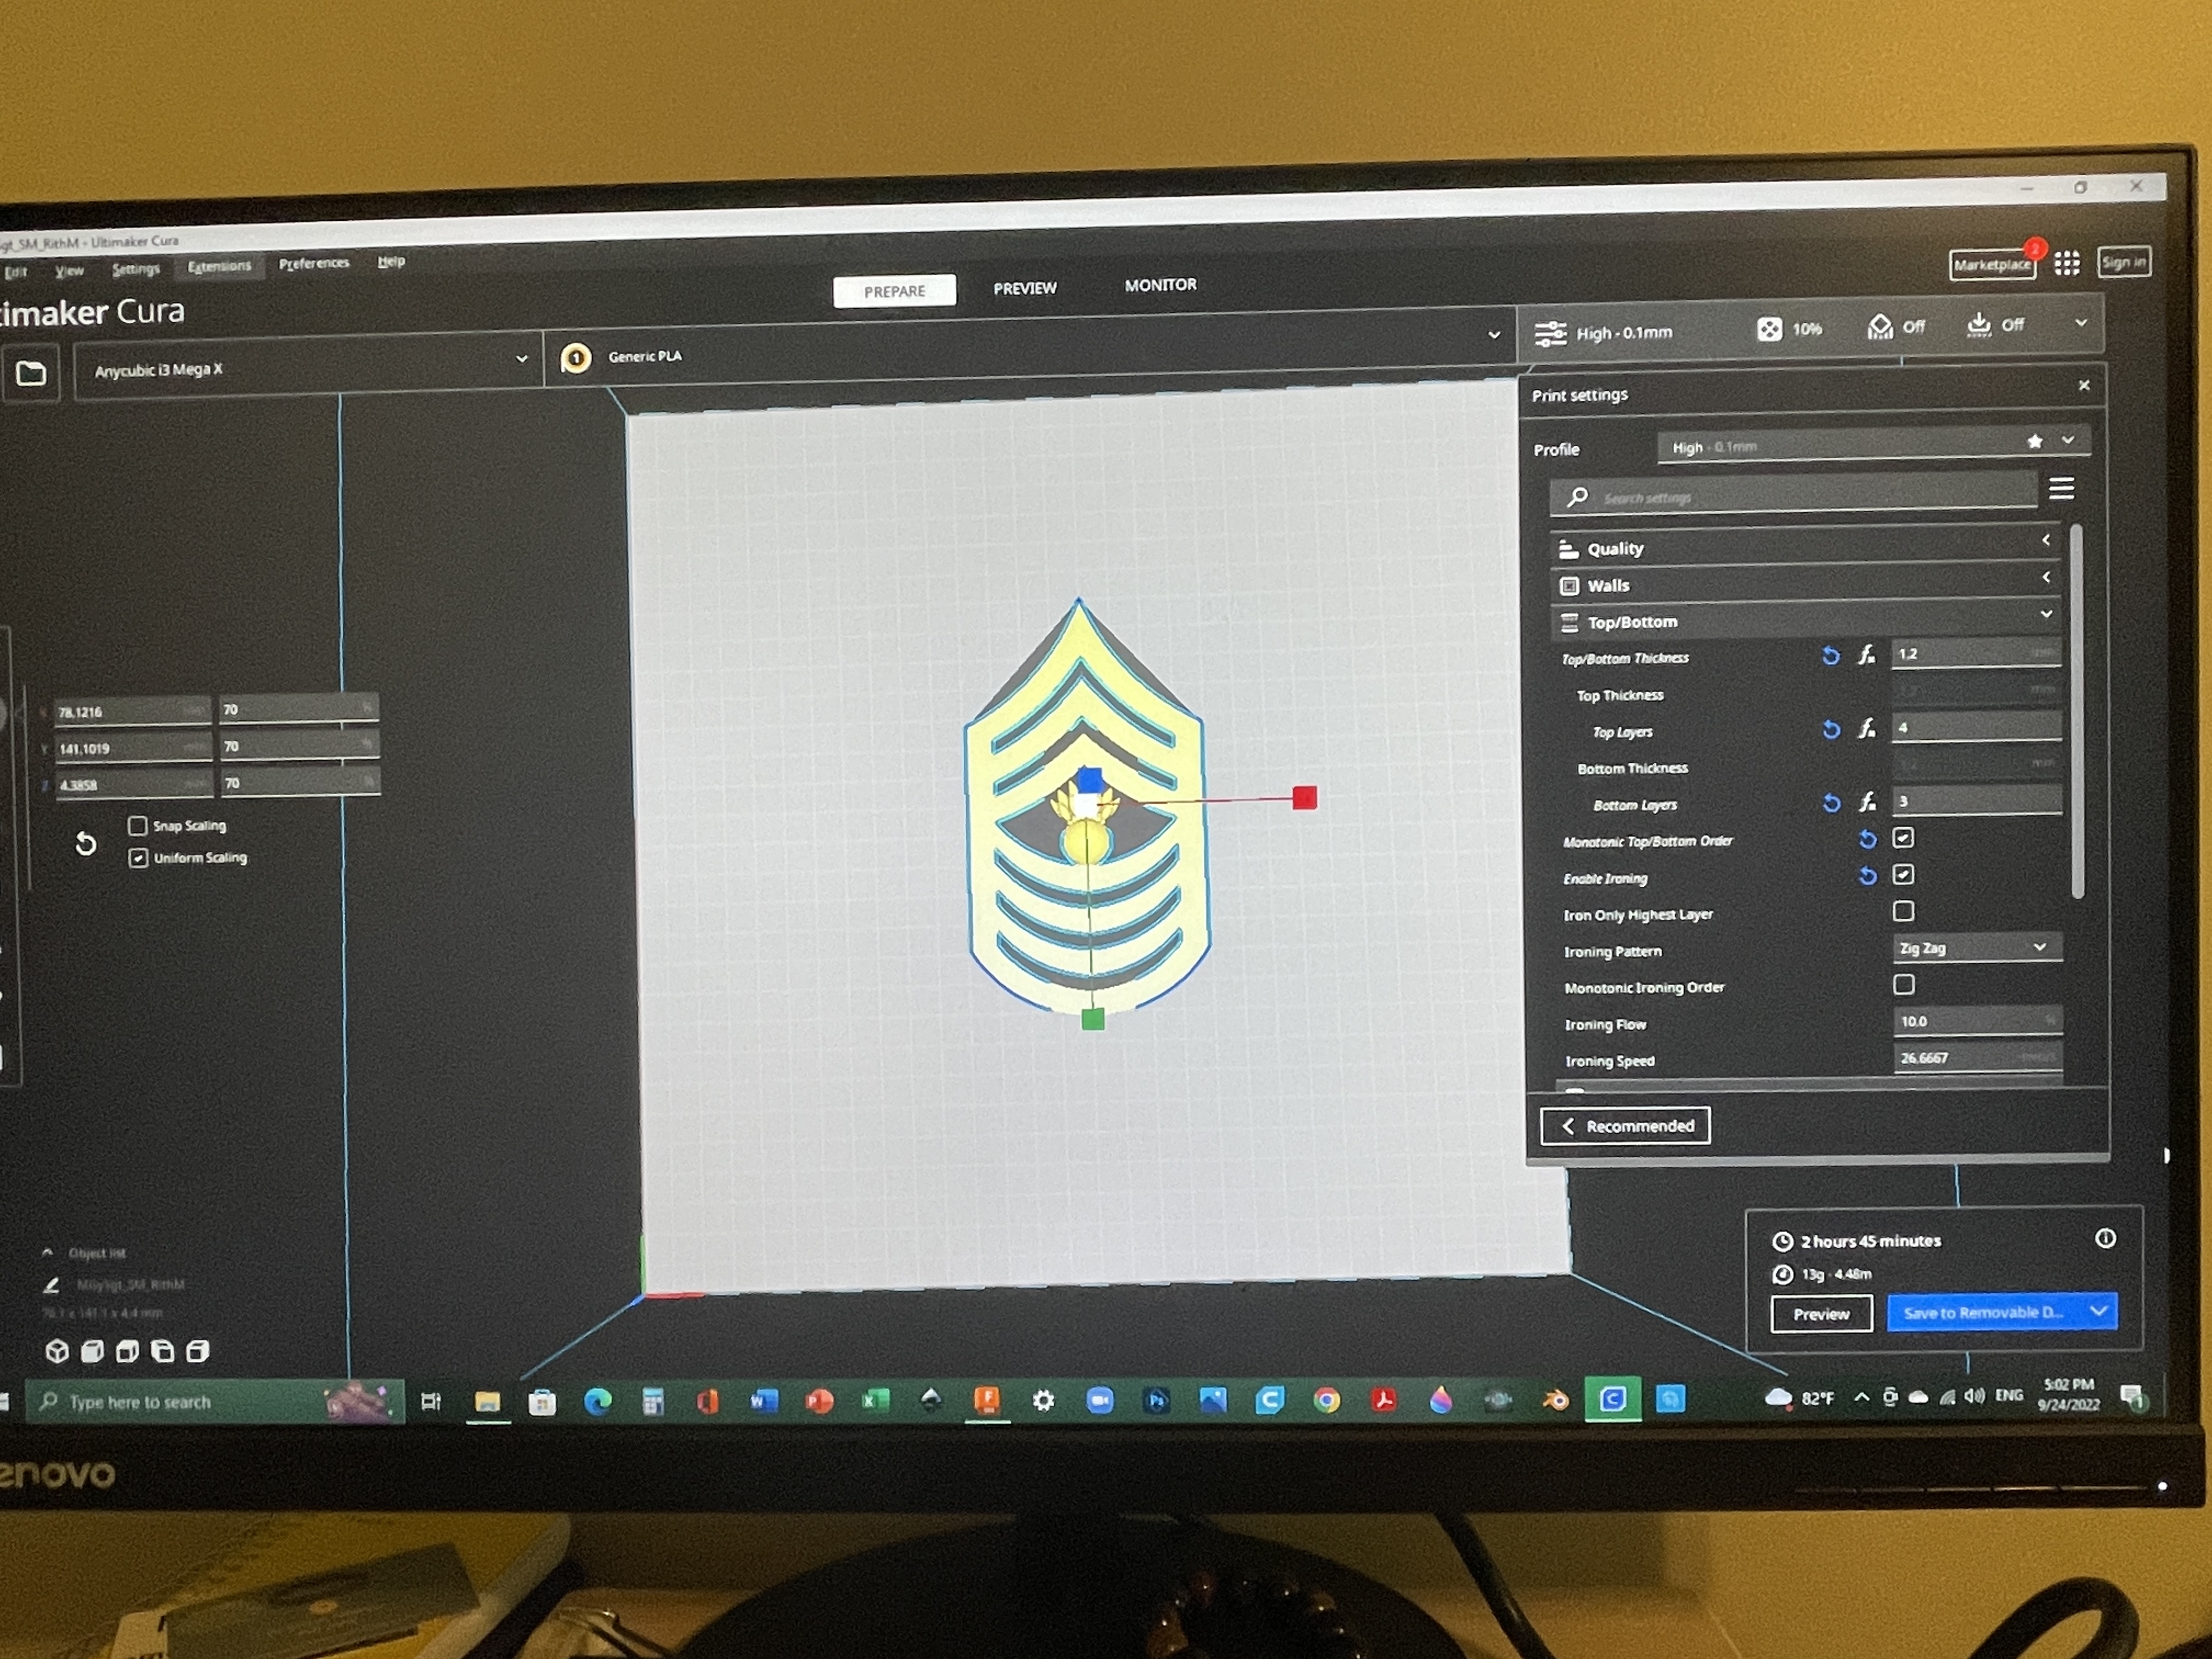
Task: Reset the Monotonic Top/Bottom Order setting
Action: (x=1867, y=839)
